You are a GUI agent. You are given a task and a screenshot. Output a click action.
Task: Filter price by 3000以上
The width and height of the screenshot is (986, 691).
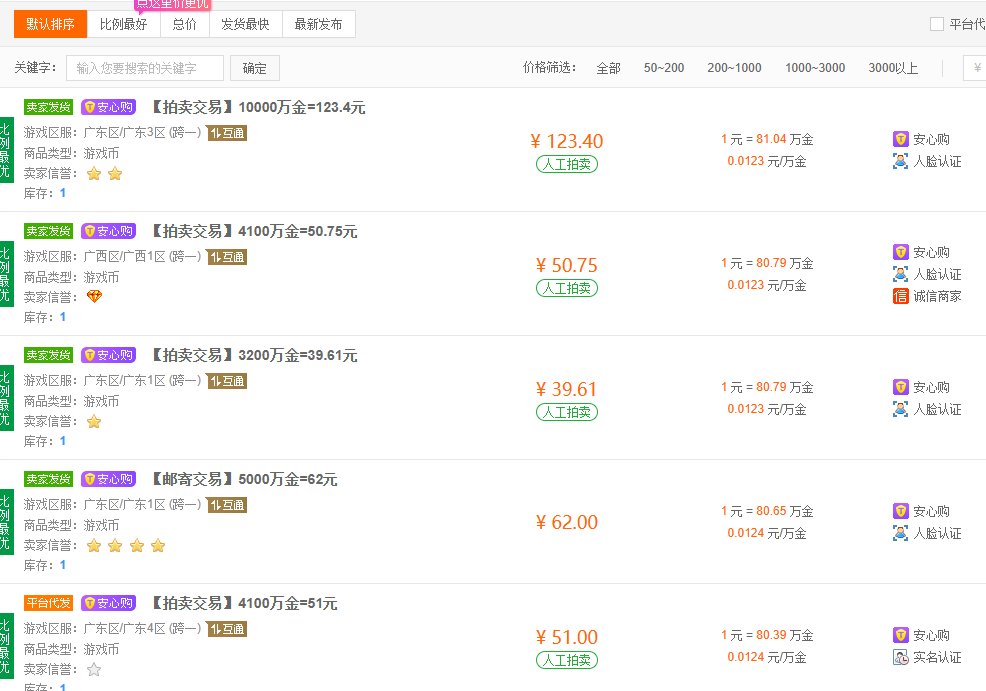pyautogui.click(x=893, y=68)
